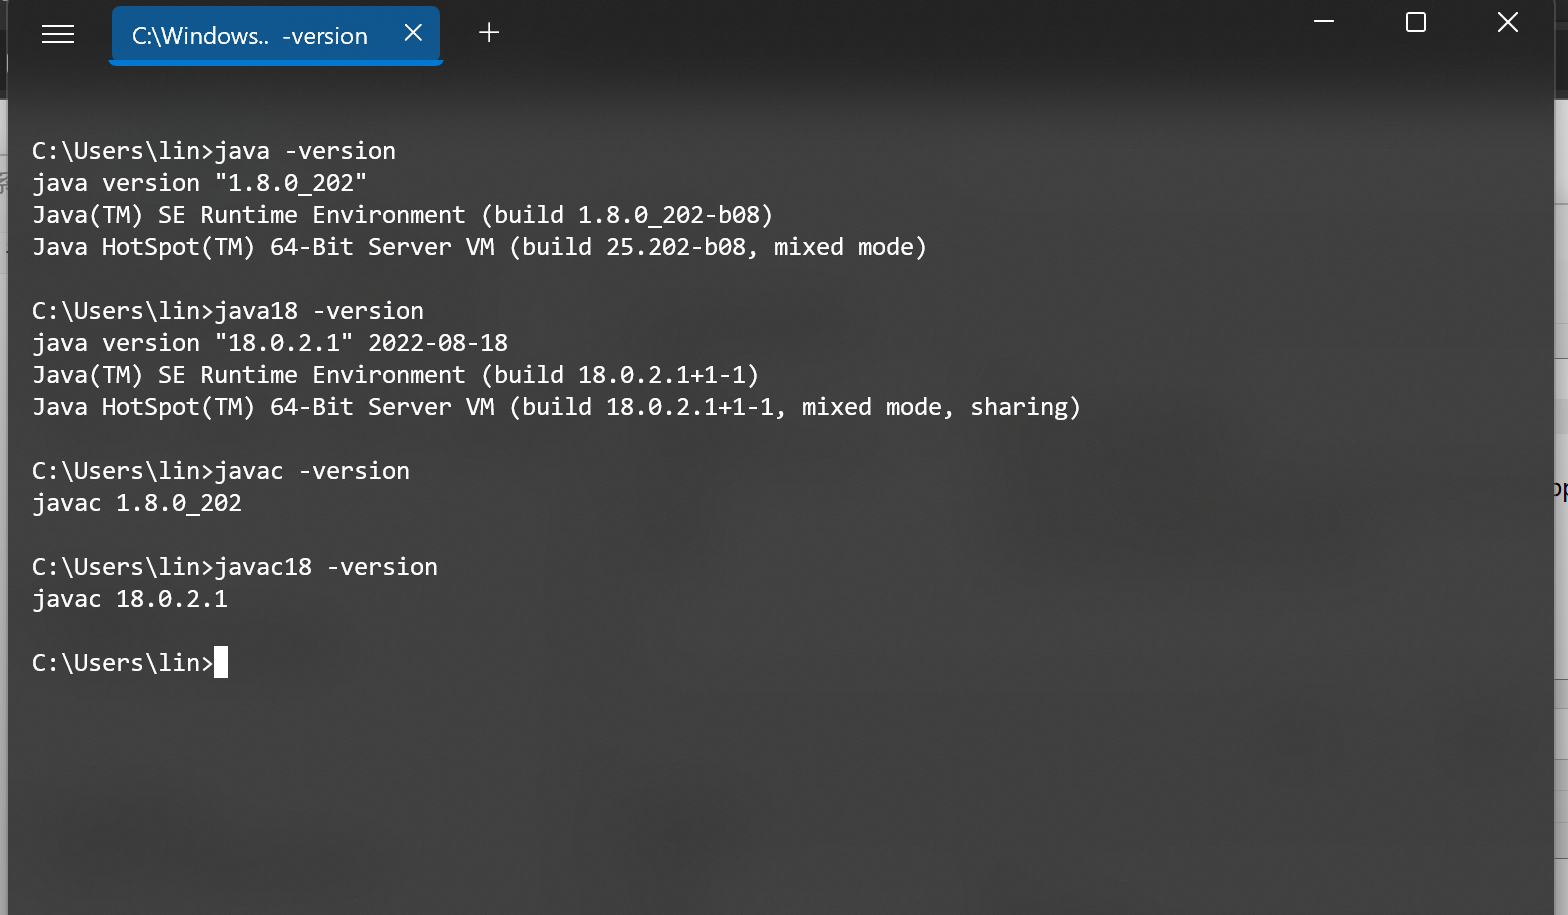Screen dimensions: 1568x915
Task: Click the HotSpot 'mixed mode, sharing' line
Action: (x=556, y=407)
